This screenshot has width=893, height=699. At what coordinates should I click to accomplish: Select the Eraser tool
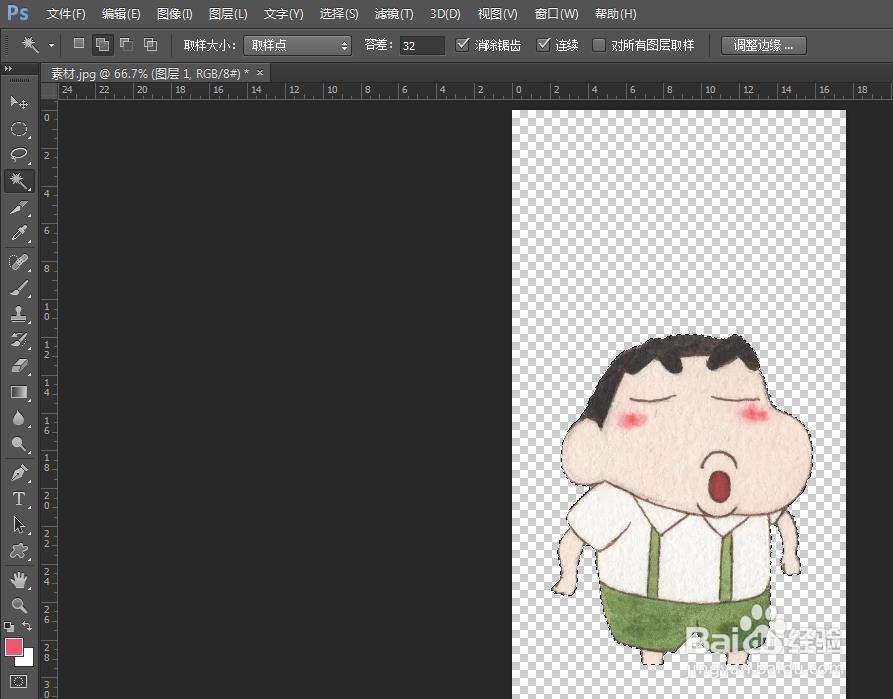click(x=19, y=366)
